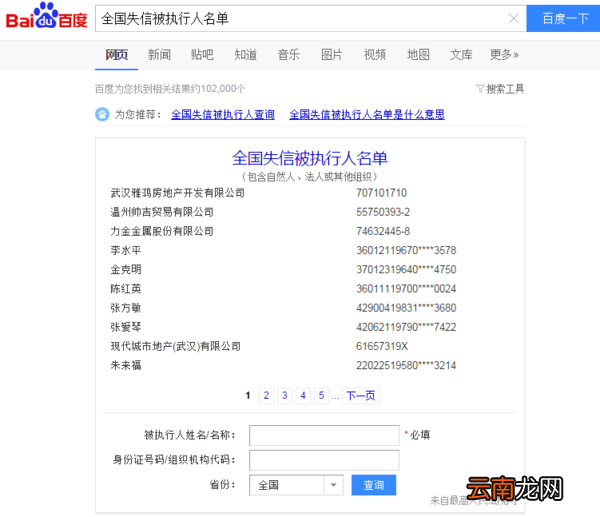Click the Baidu logo
Screen dimensions: 600x517
[x=46, y=16]
